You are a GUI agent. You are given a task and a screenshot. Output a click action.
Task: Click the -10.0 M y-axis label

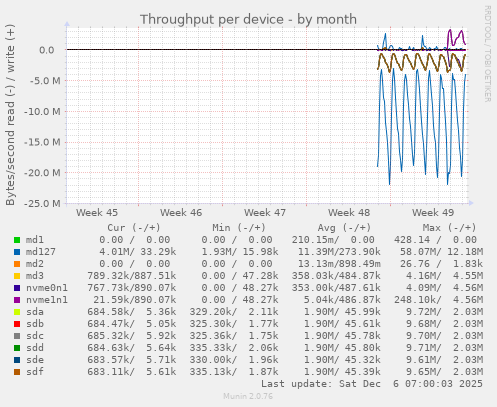[42, 111]
